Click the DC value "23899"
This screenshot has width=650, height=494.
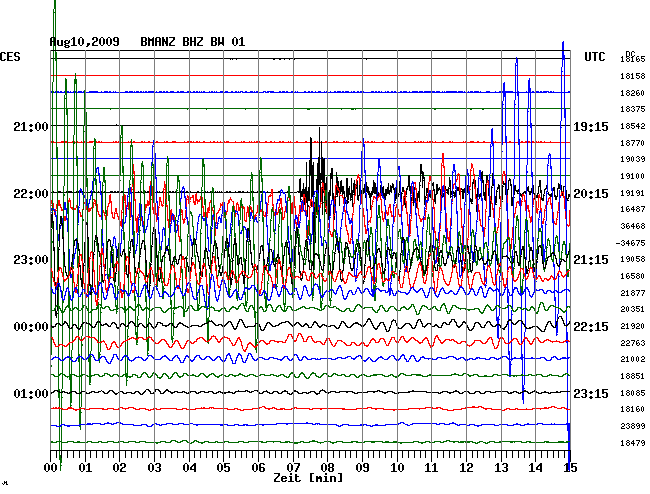(633, 426)
